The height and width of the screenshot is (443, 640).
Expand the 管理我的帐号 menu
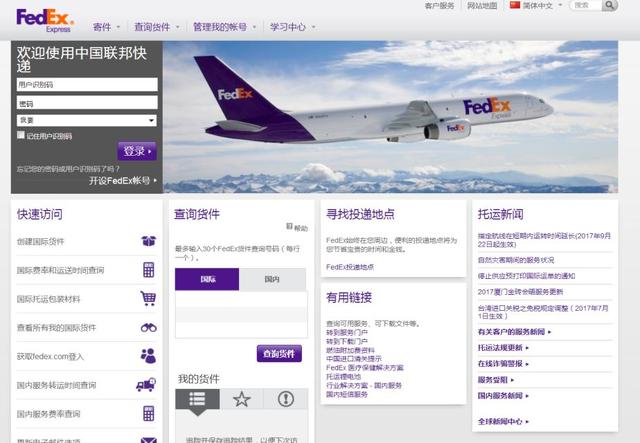(x=224, y=27)
